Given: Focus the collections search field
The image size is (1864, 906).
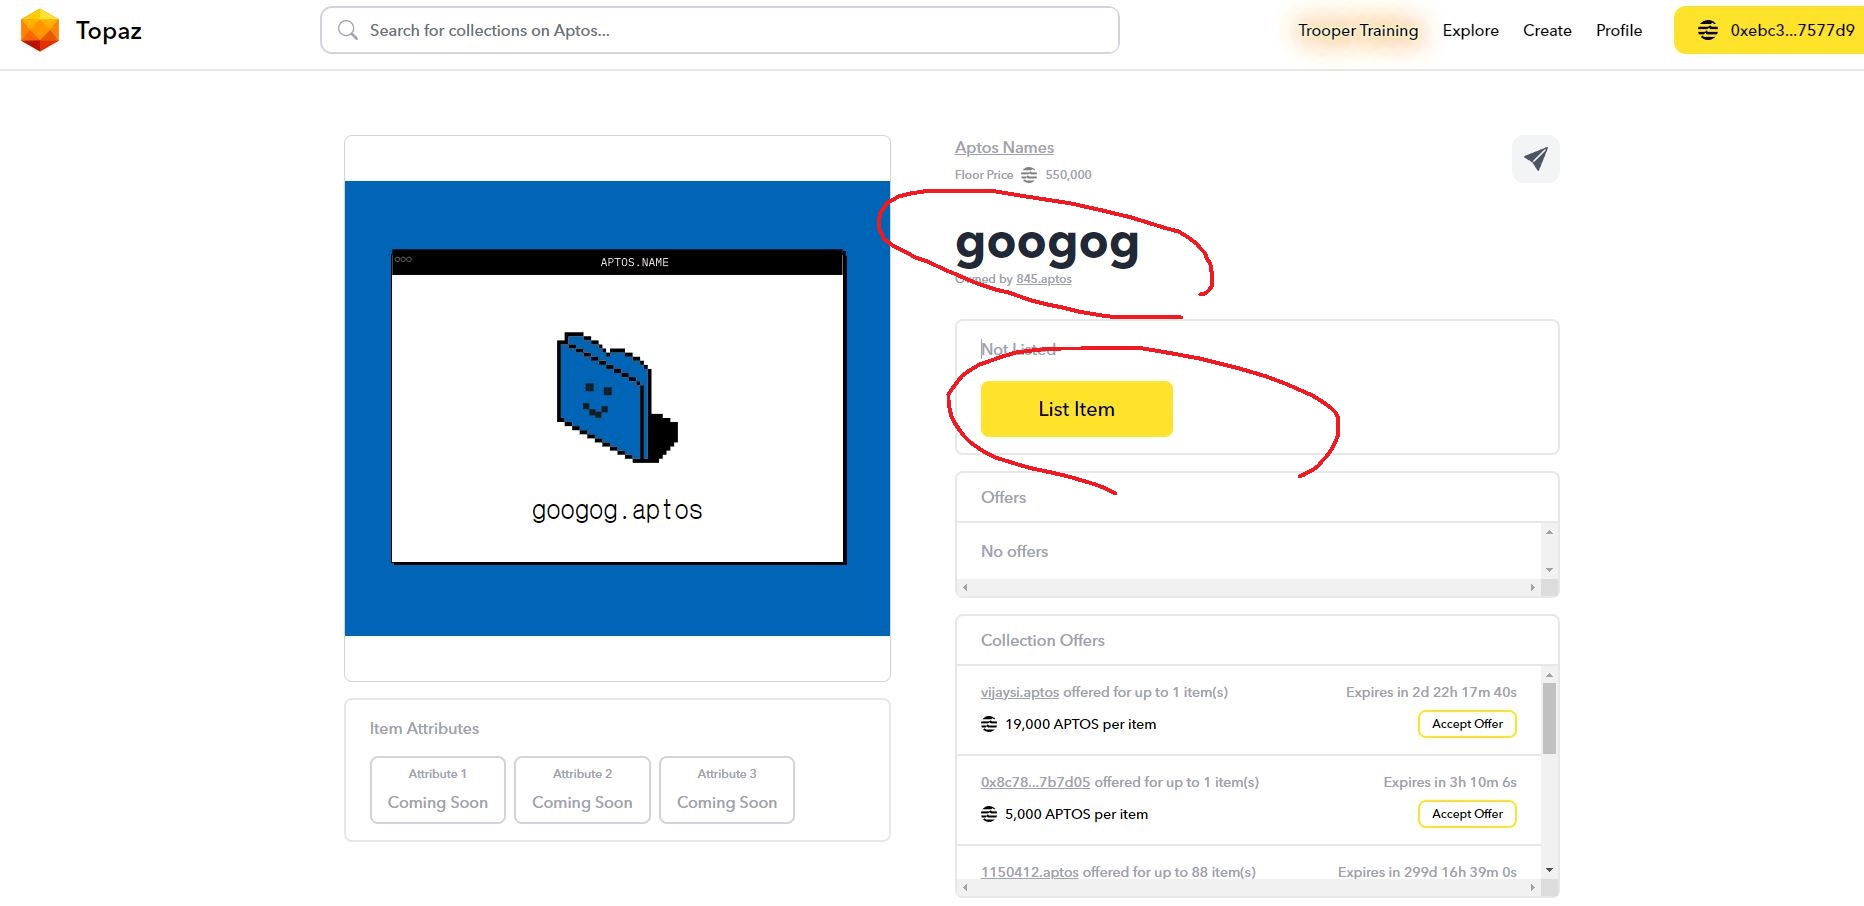Looking at the screenshot, I should [x=719, y=30].
